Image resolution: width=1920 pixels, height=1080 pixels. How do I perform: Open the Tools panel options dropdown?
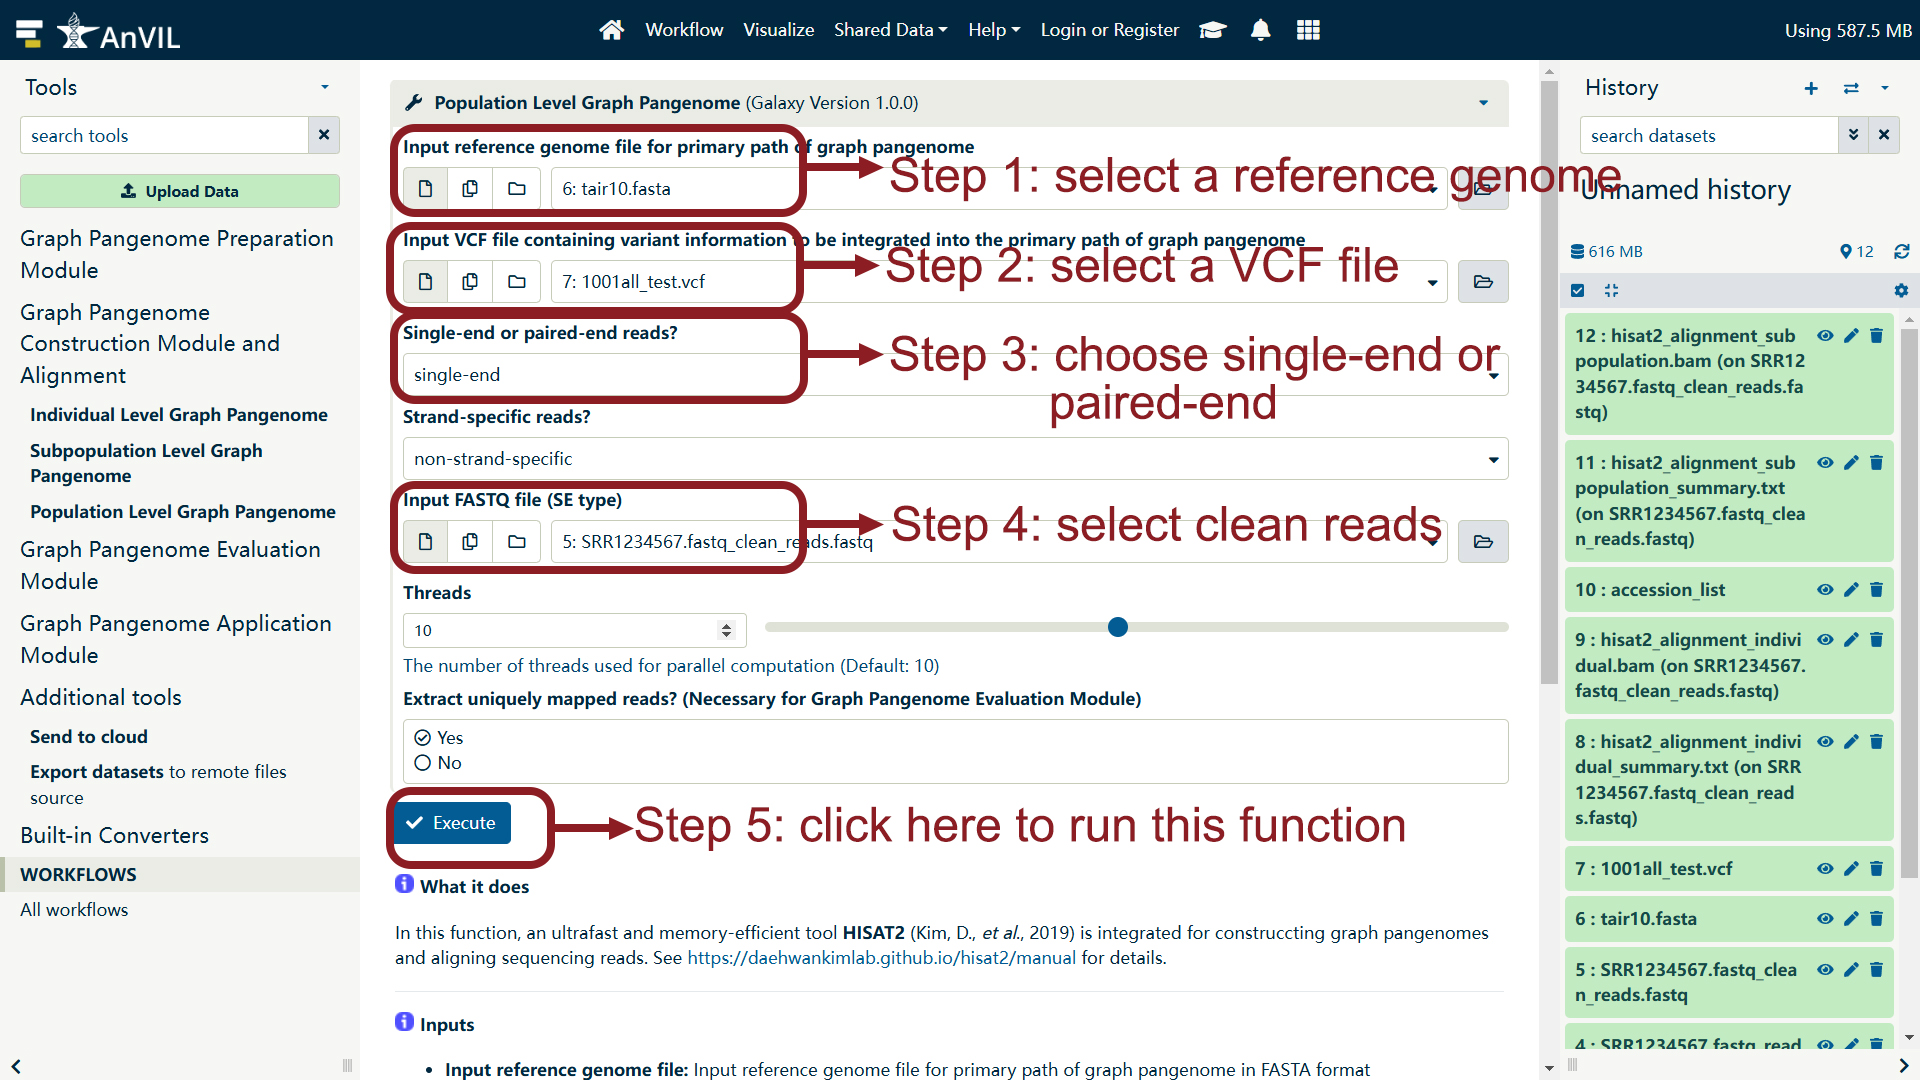pyautogui.click(x=324, y=87)
